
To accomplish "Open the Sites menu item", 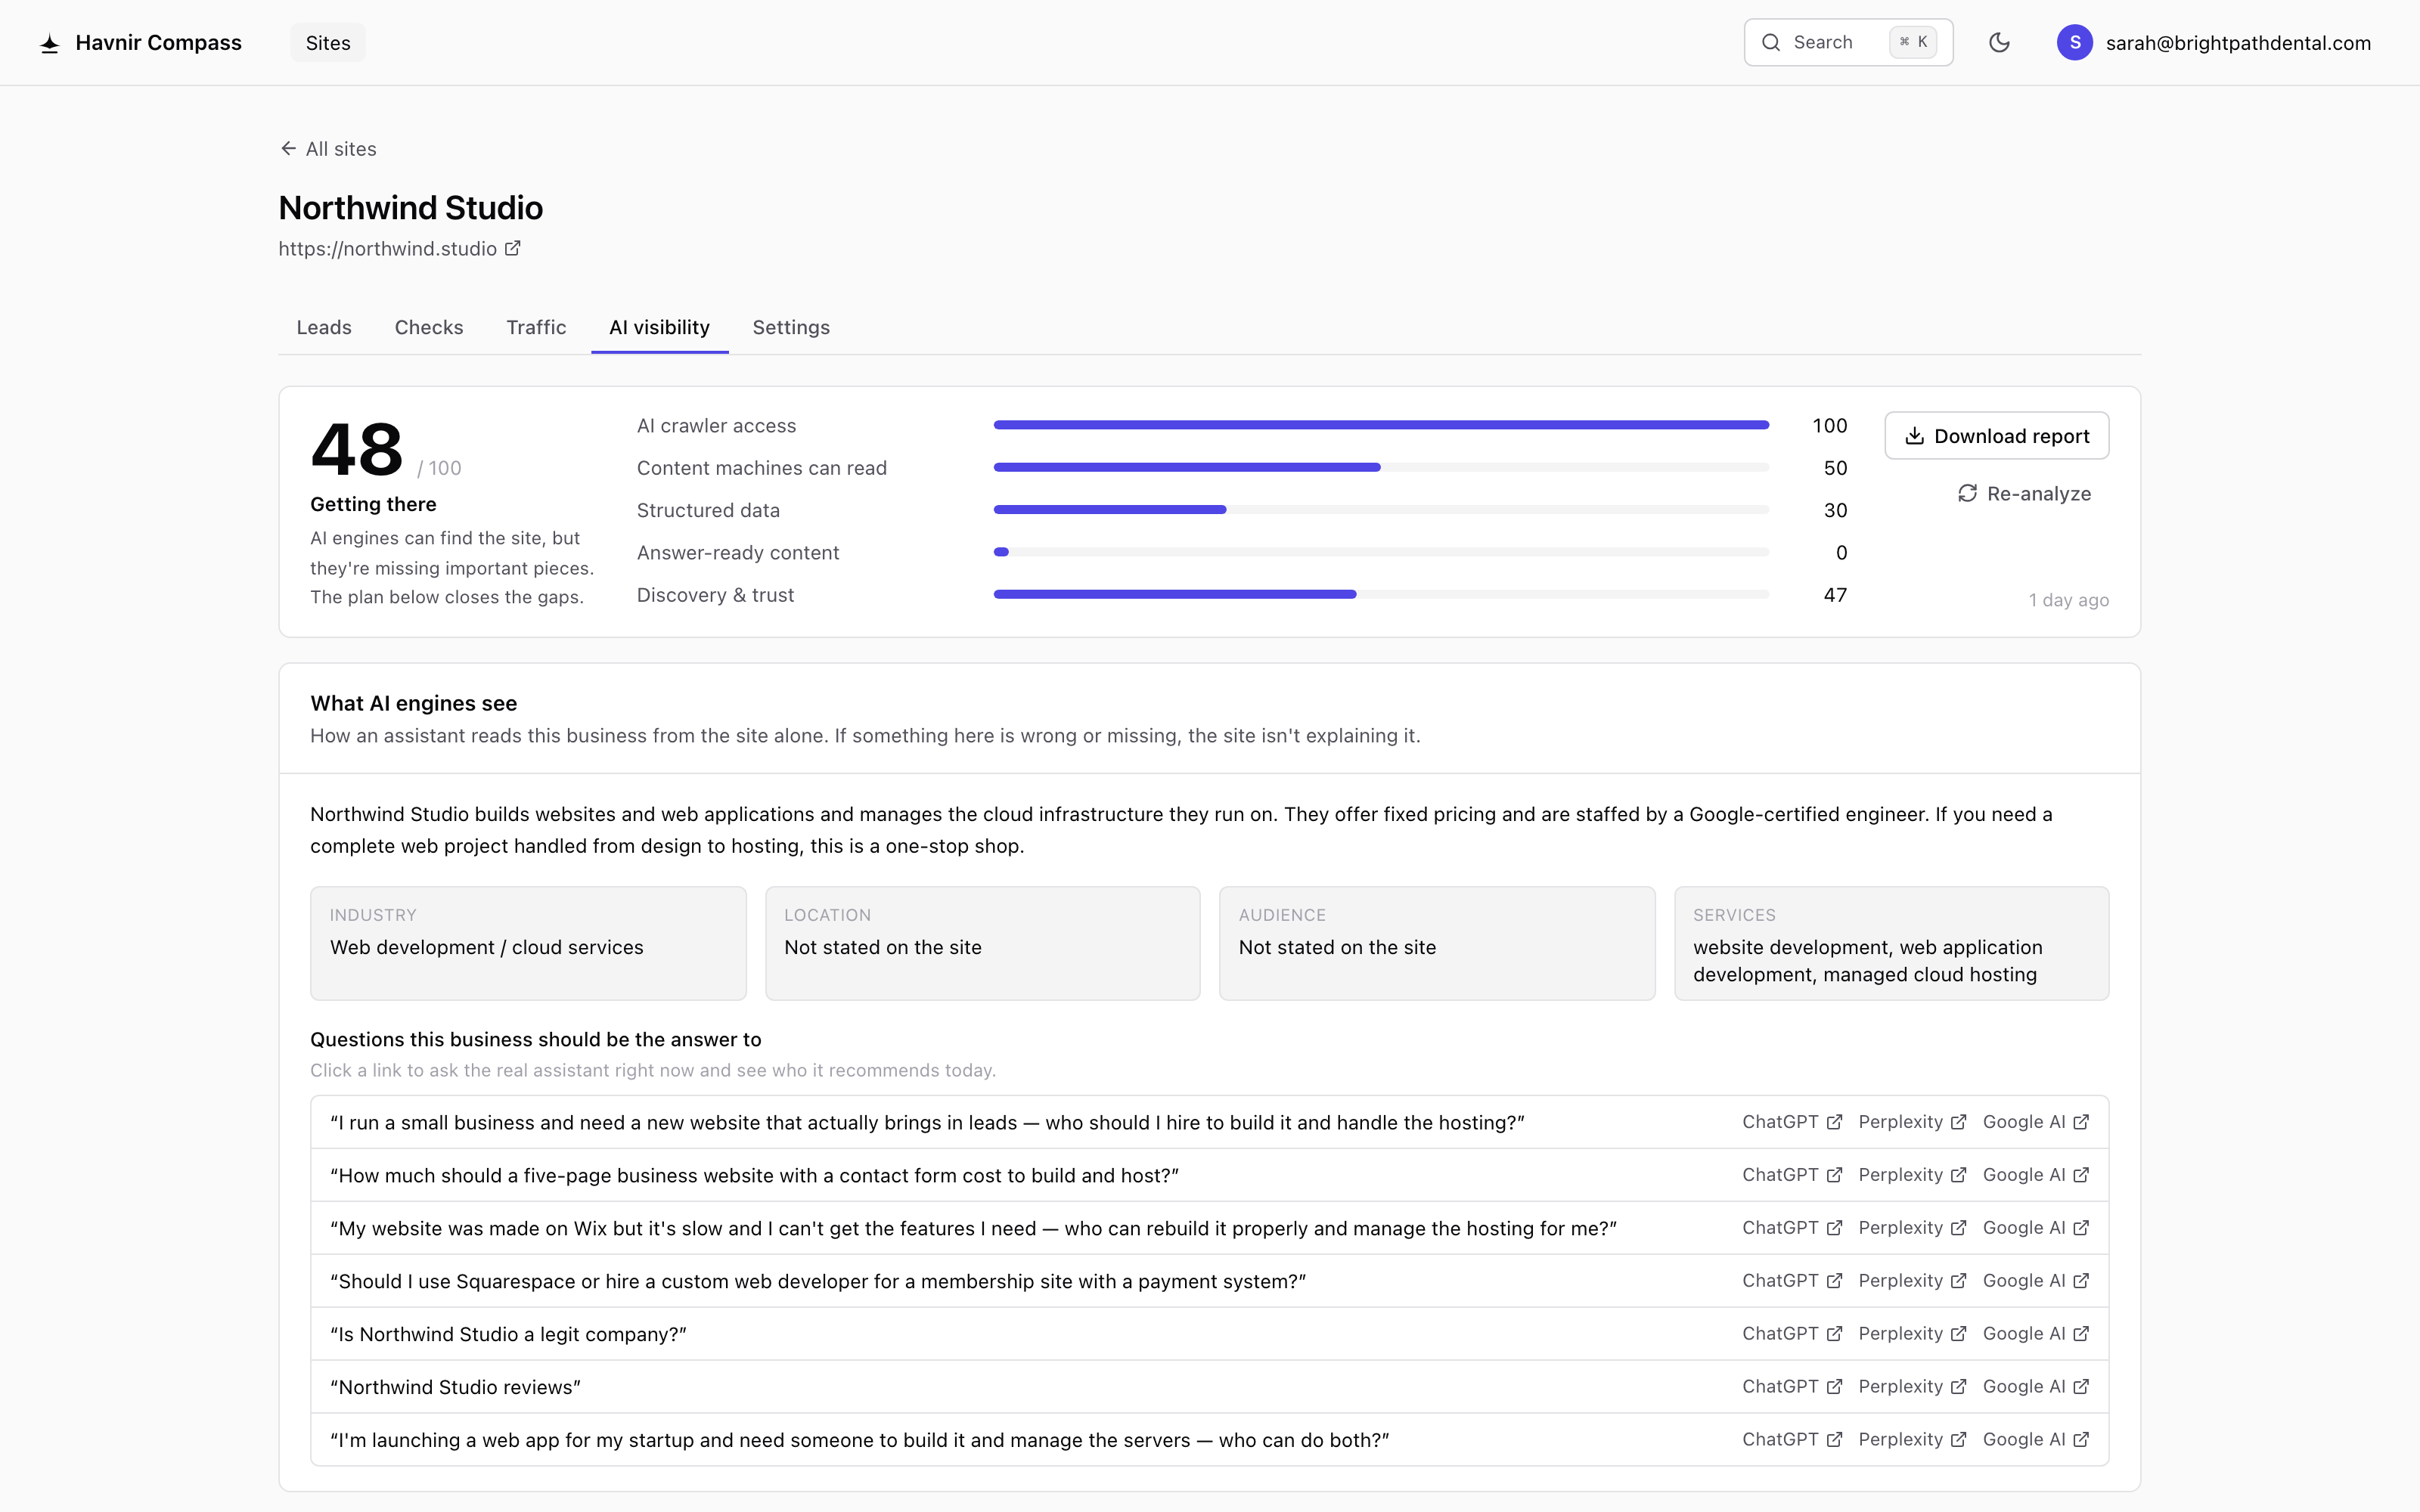I will coord(328,43).
